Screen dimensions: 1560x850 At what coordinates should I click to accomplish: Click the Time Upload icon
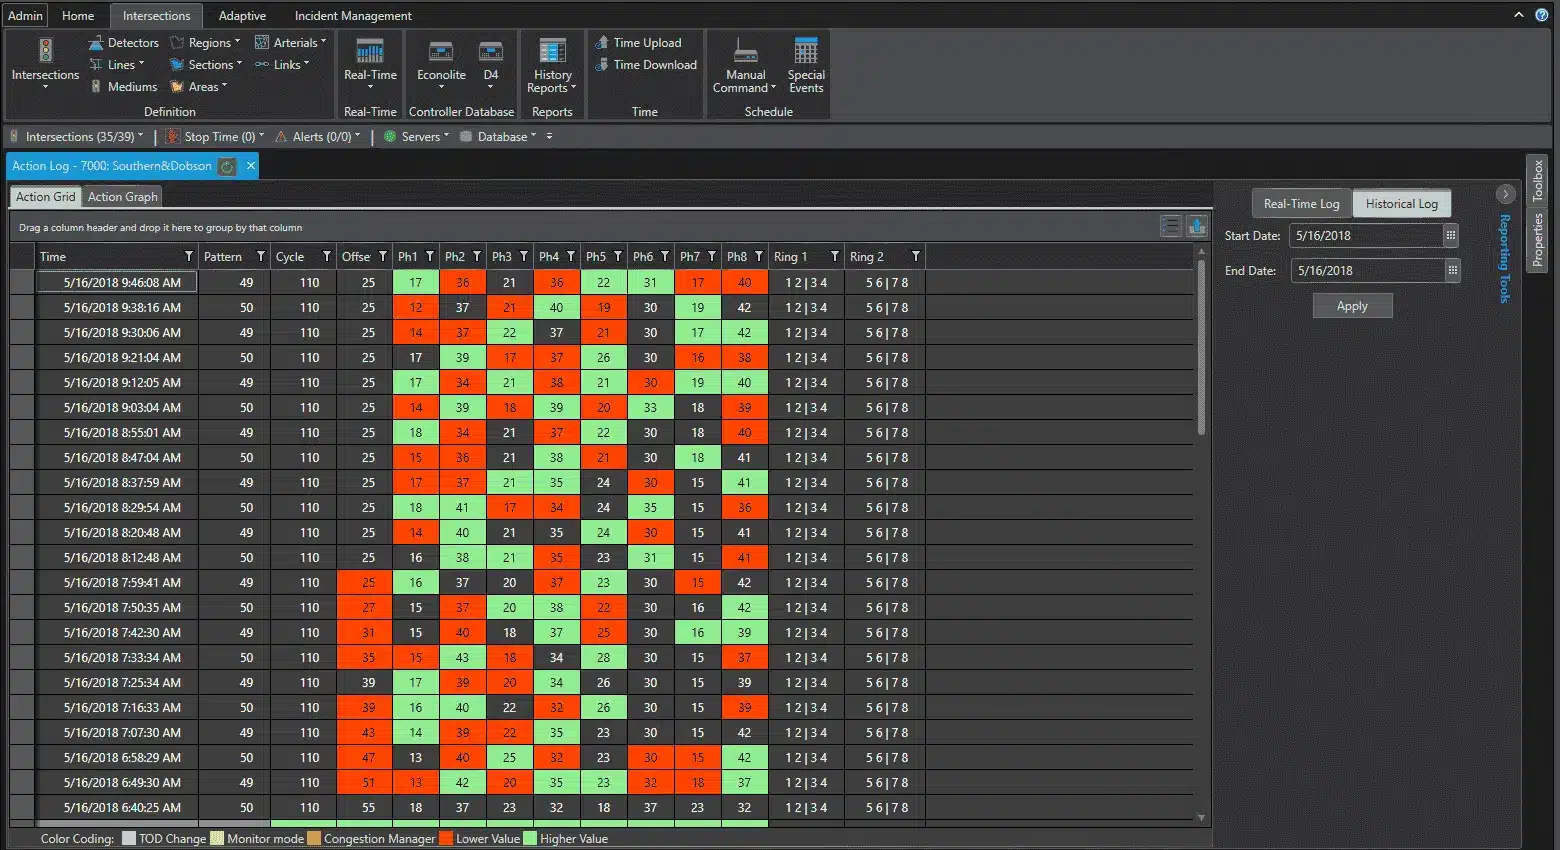(x=602, y=43)
